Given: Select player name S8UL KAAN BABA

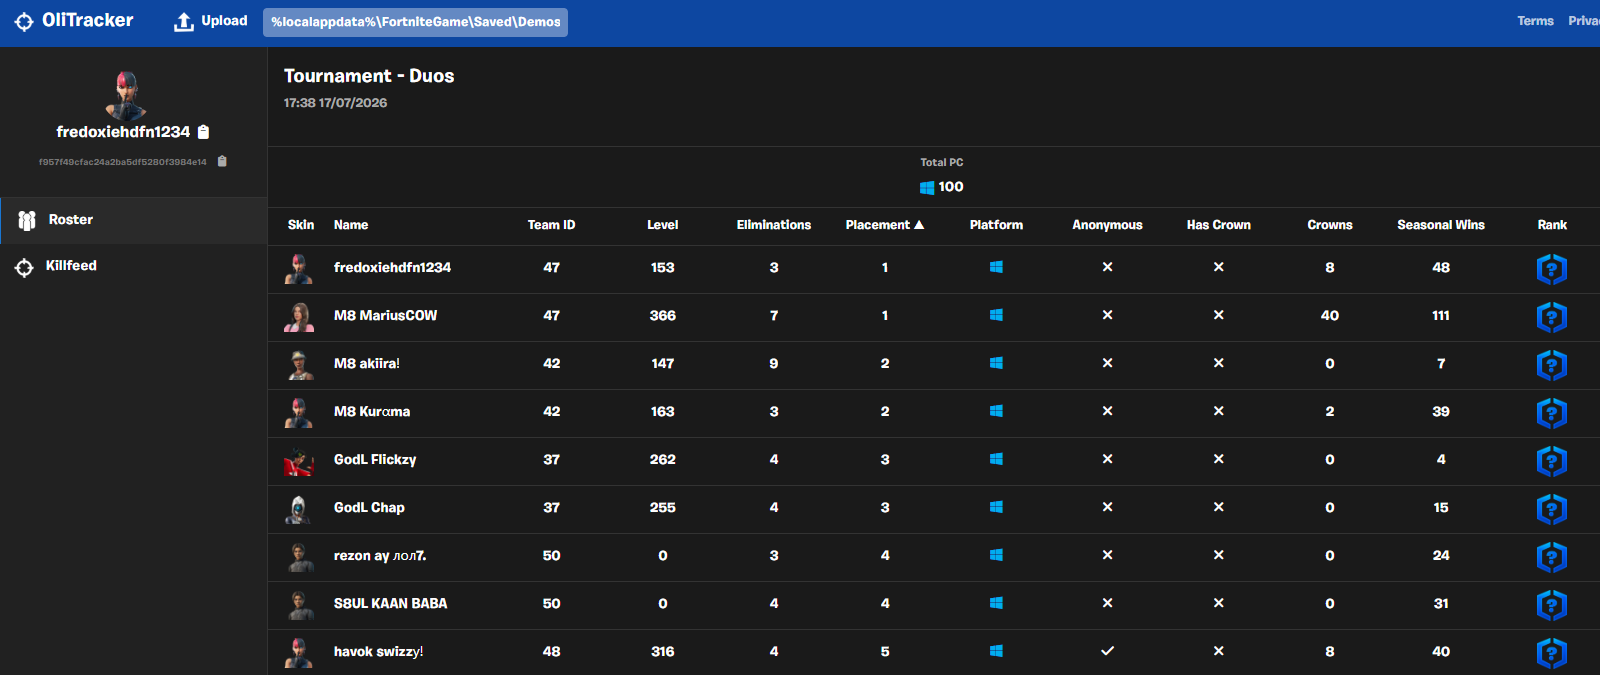Looking at the screenshot, I should (x=390, y=603).
